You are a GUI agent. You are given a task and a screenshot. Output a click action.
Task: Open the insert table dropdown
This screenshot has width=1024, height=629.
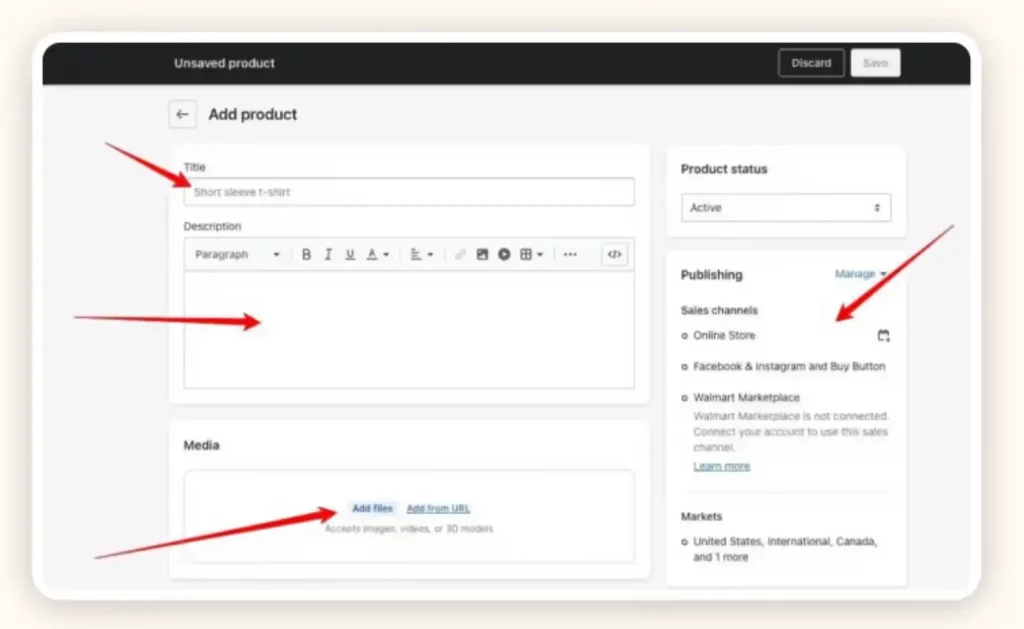531,255
